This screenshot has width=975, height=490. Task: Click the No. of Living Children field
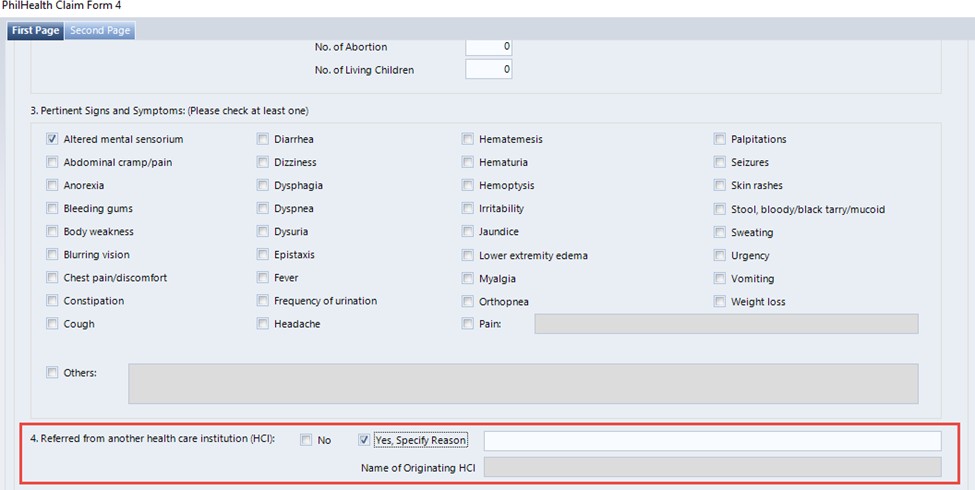pyautogui.click(x=489, y=70)
